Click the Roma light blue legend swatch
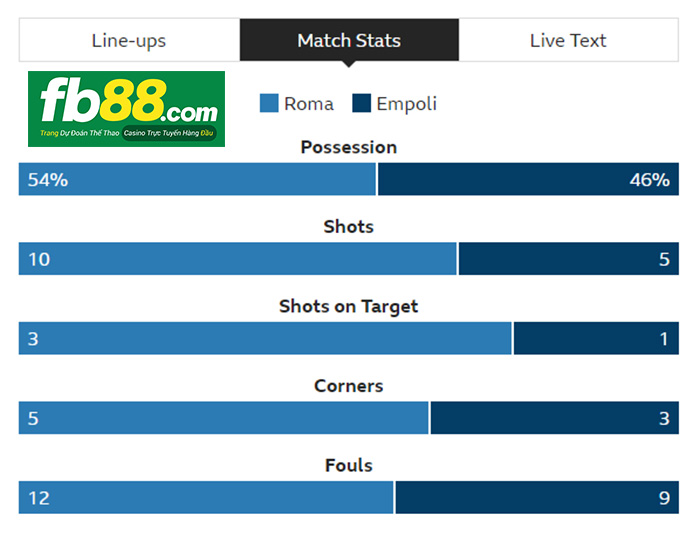This screenshot has width=700, height=536. pyautogui.click(x=269, y=103)
